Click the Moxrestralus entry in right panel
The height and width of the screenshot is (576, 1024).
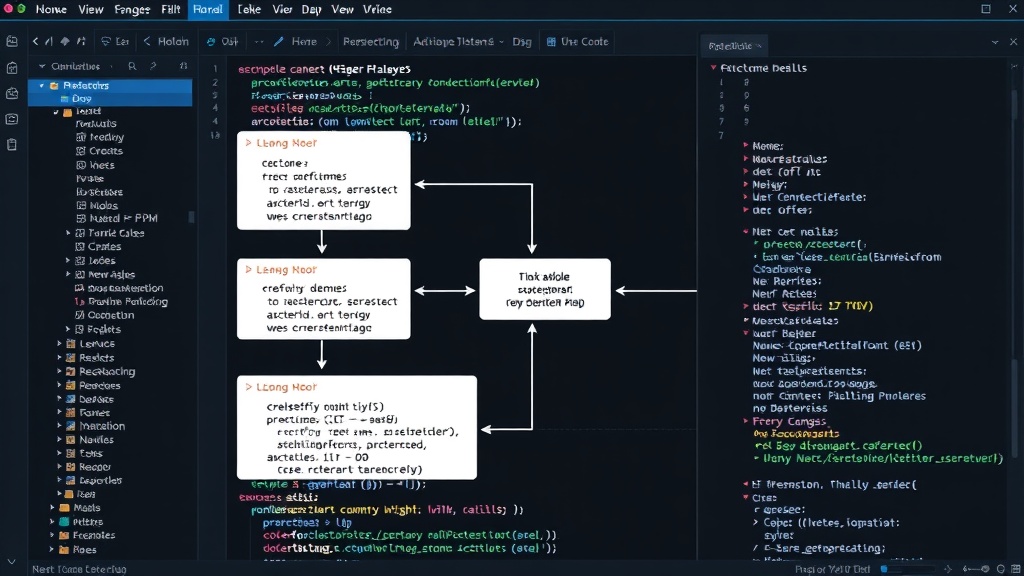click(789, 159)
